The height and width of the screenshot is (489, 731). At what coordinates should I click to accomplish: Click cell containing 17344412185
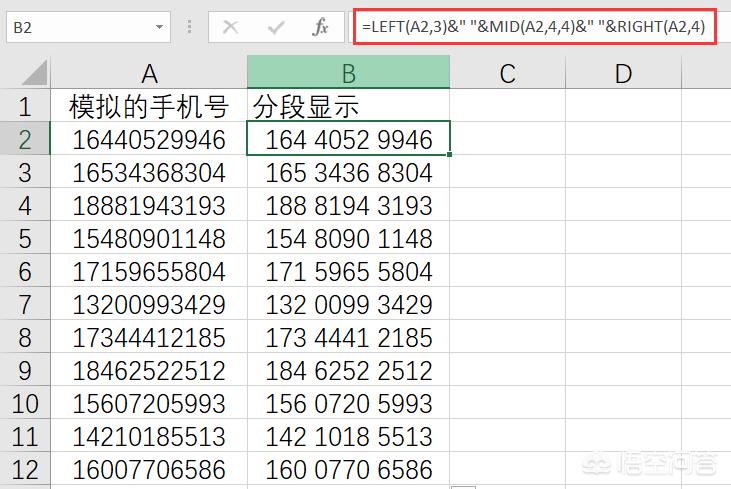pyautogui.click(x=149, y=337)
